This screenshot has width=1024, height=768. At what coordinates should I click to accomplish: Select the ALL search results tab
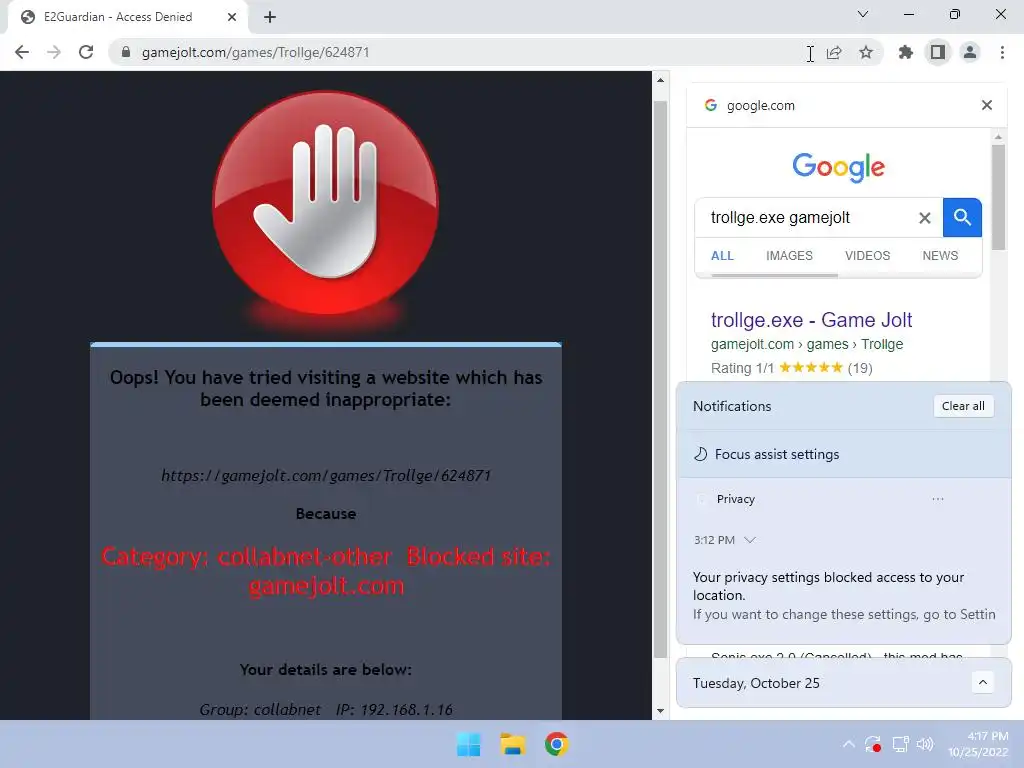722,255
